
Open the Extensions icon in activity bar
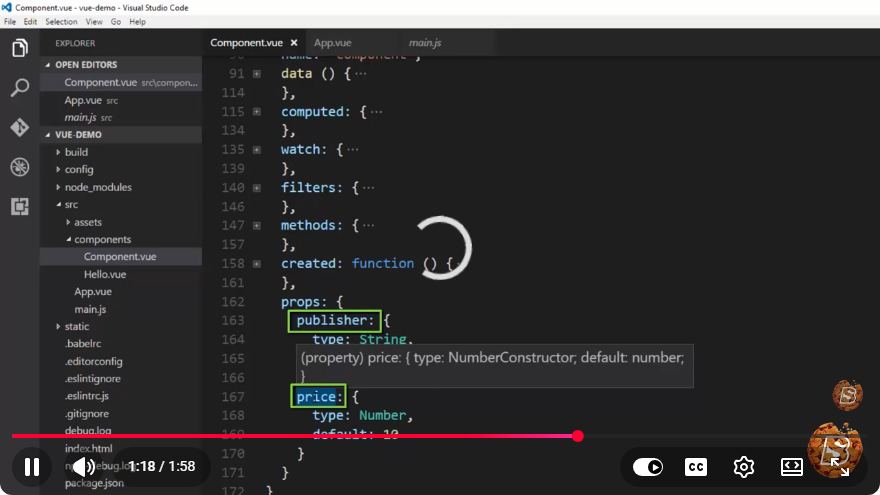20,207
